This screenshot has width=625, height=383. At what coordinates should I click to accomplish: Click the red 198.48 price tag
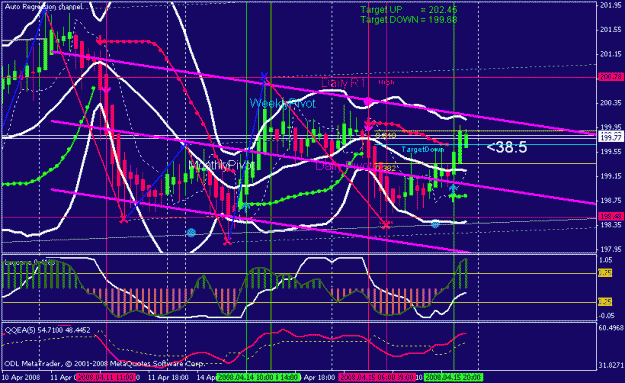[611, 216]
